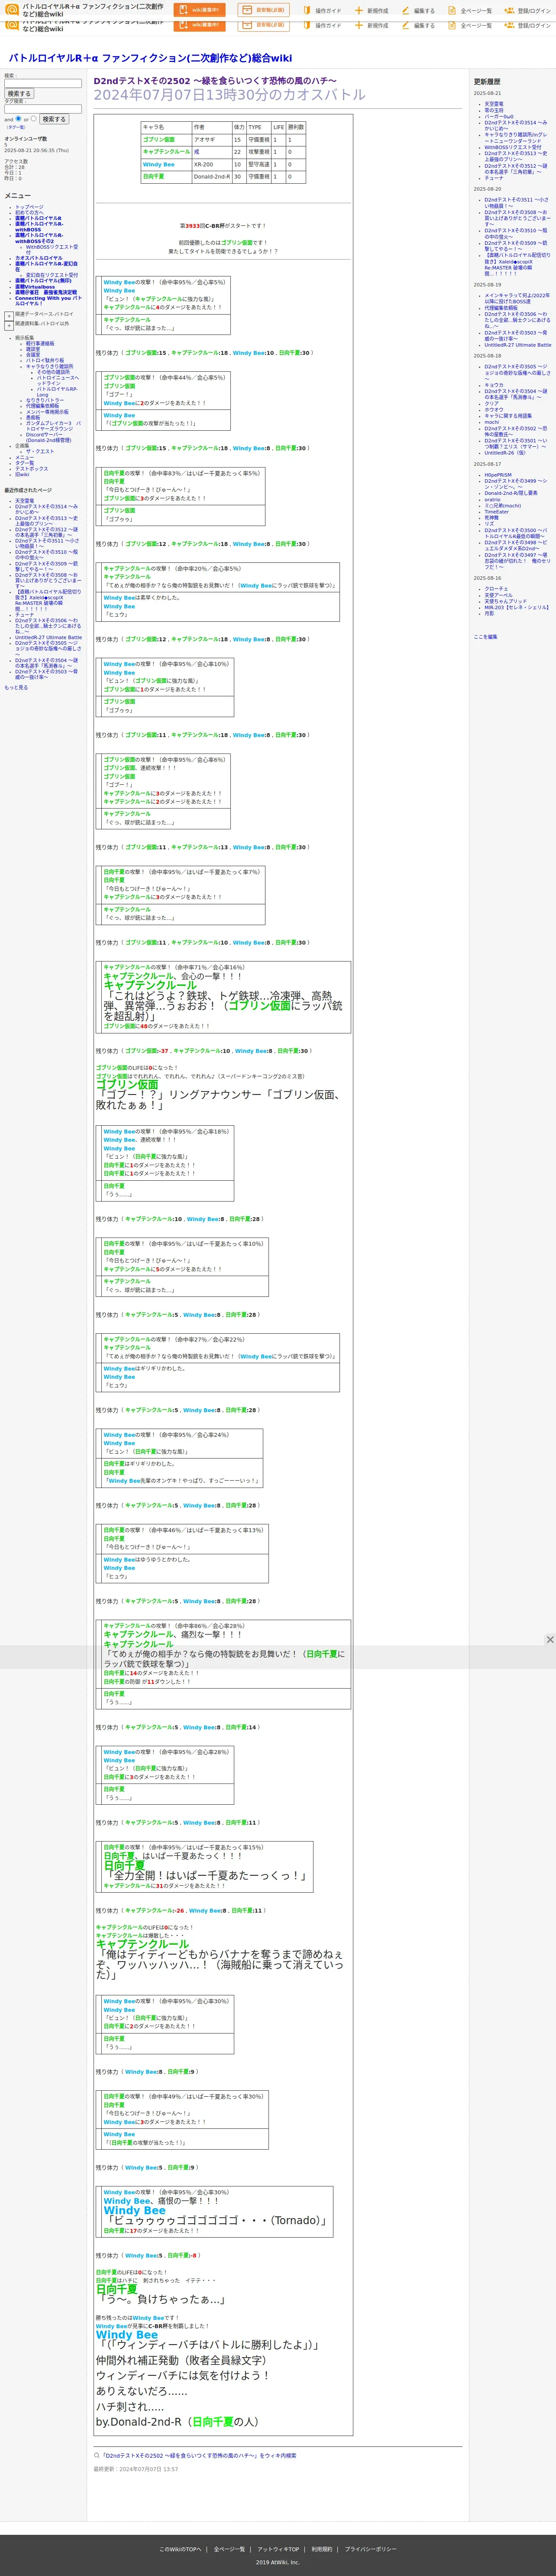Open ザ・クエスト under 企画集
This screenshot has width=556, height=2576.
click(40, 451)
